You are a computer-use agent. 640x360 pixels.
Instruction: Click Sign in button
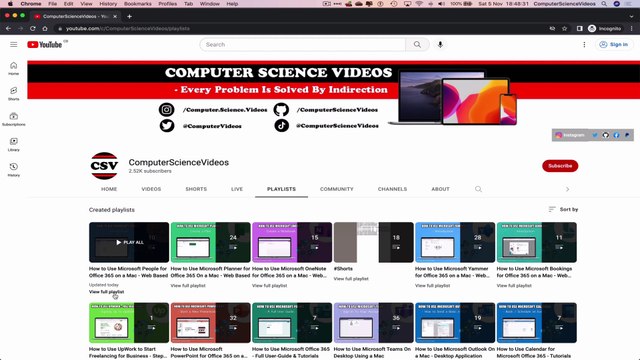pyautogui.click(x=614, y=44)
